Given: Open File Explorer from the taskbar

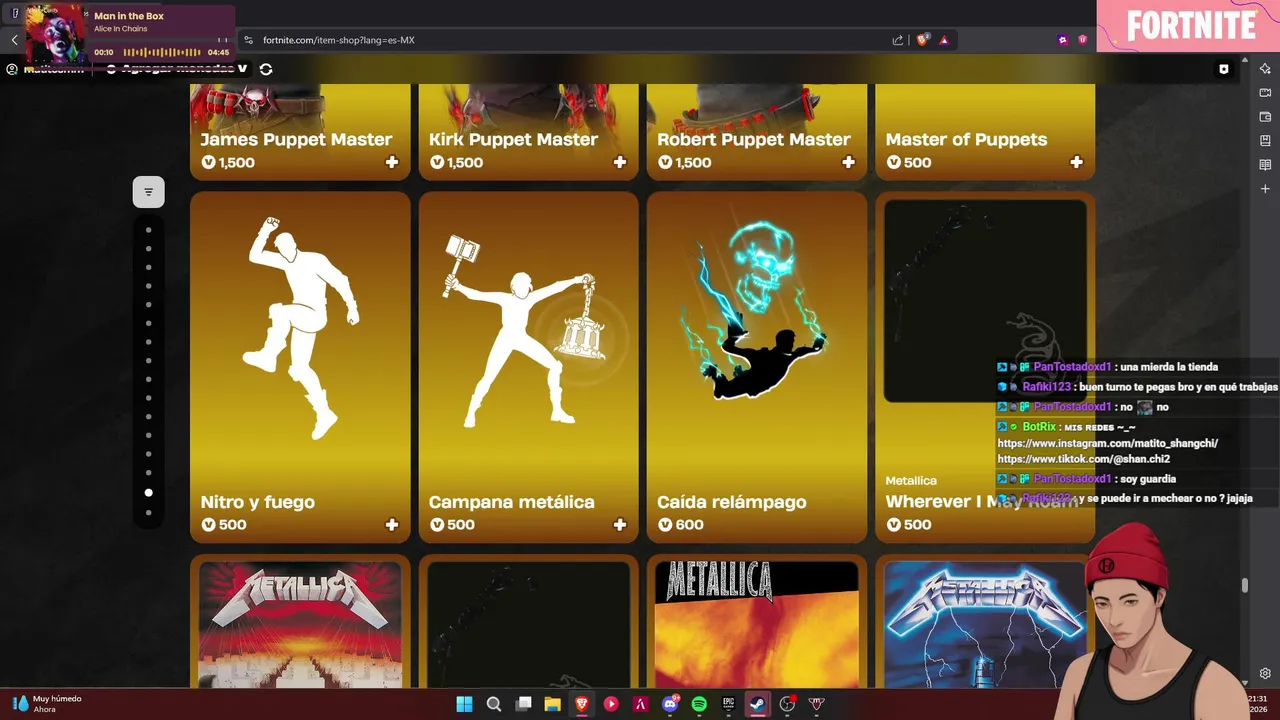Looking at the screenshot, I should 552,704.
